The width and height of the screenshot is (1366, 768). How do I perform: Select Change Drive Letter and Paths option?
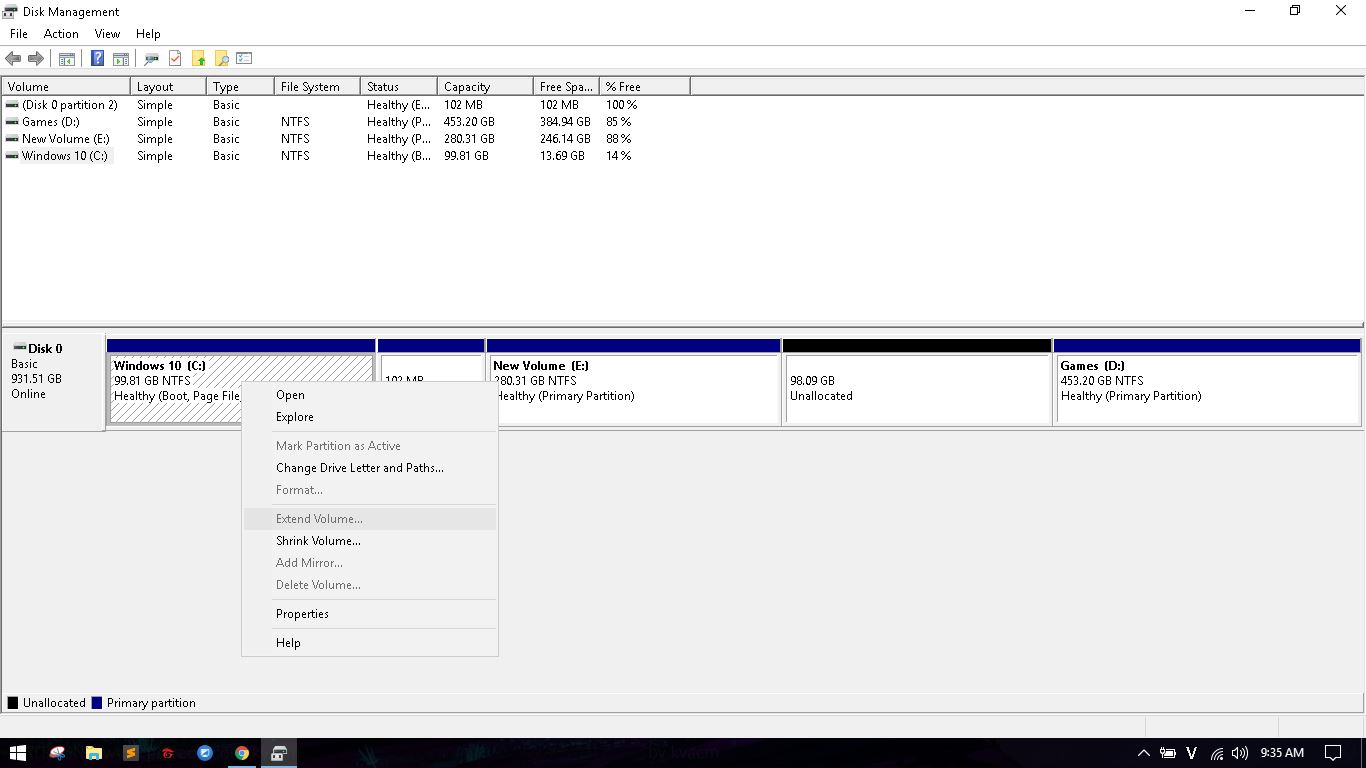pyautogui.click(x=359, y=468)
